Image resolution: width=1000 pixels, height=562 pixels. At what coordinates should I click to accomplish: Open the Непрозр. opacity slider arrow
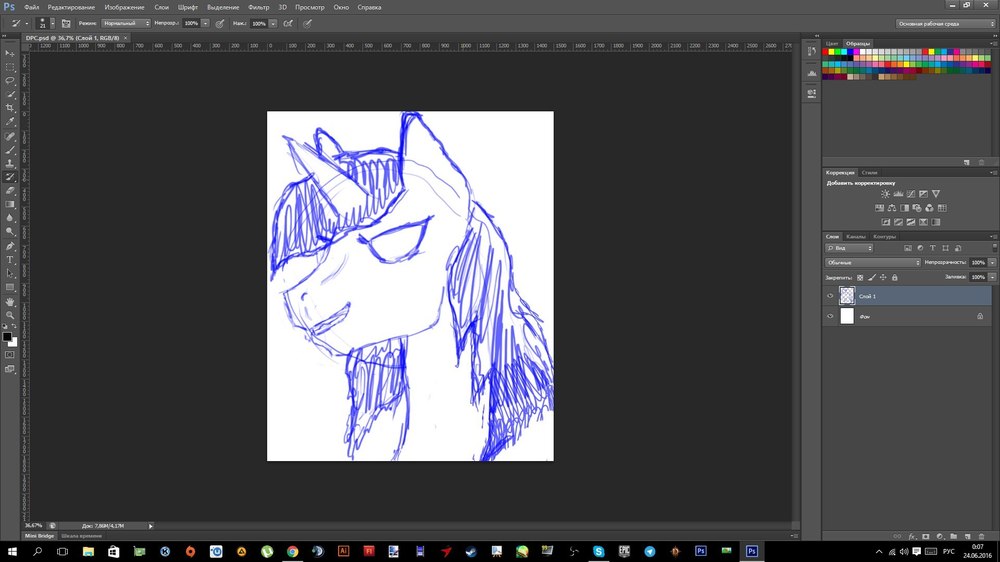pos(205,24)
